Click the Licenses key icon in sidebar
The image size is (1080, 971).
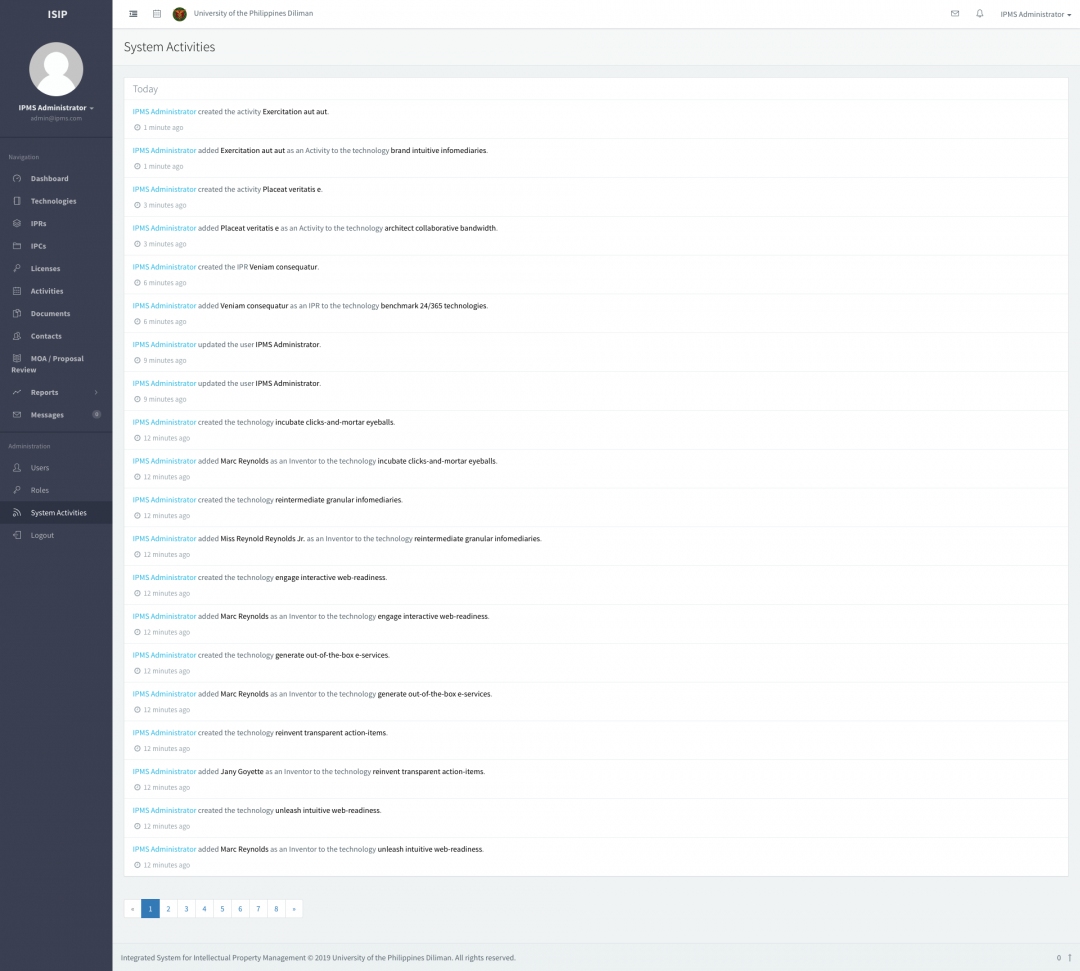[17, 269]
